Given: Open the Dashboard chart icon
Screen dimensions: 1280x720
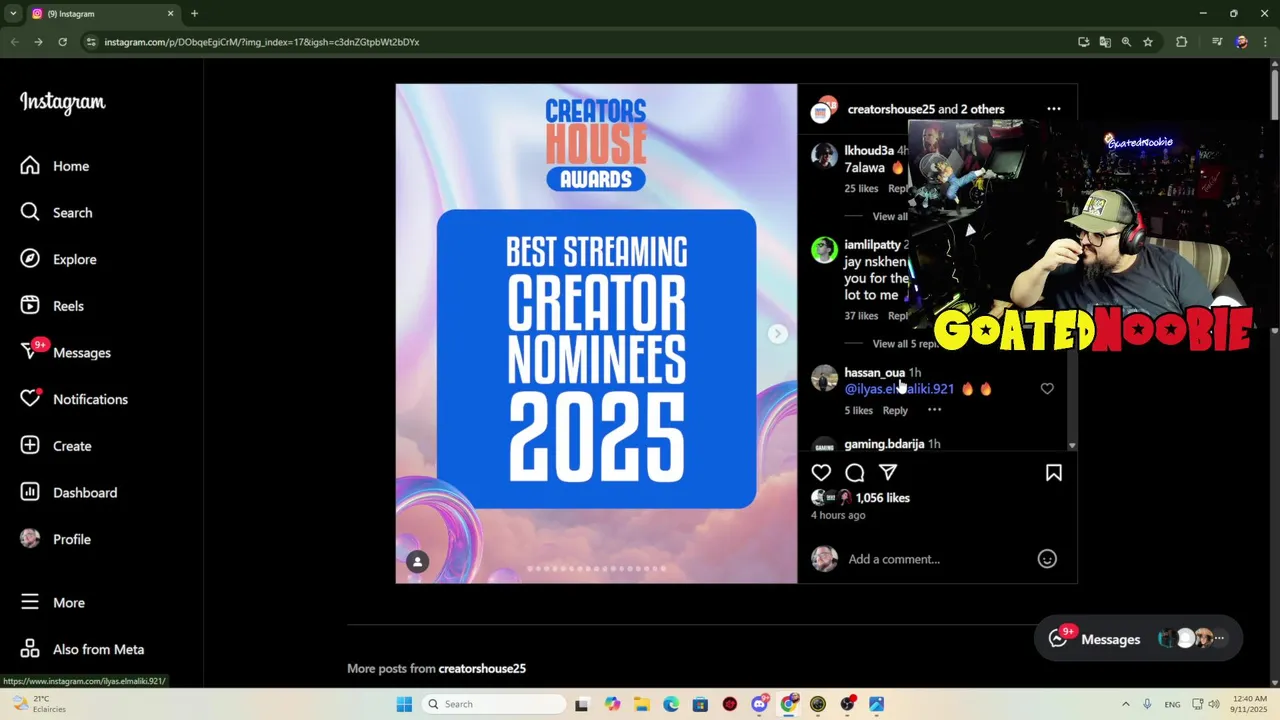Looking at the screenshot, I should [x=30, y=492].
